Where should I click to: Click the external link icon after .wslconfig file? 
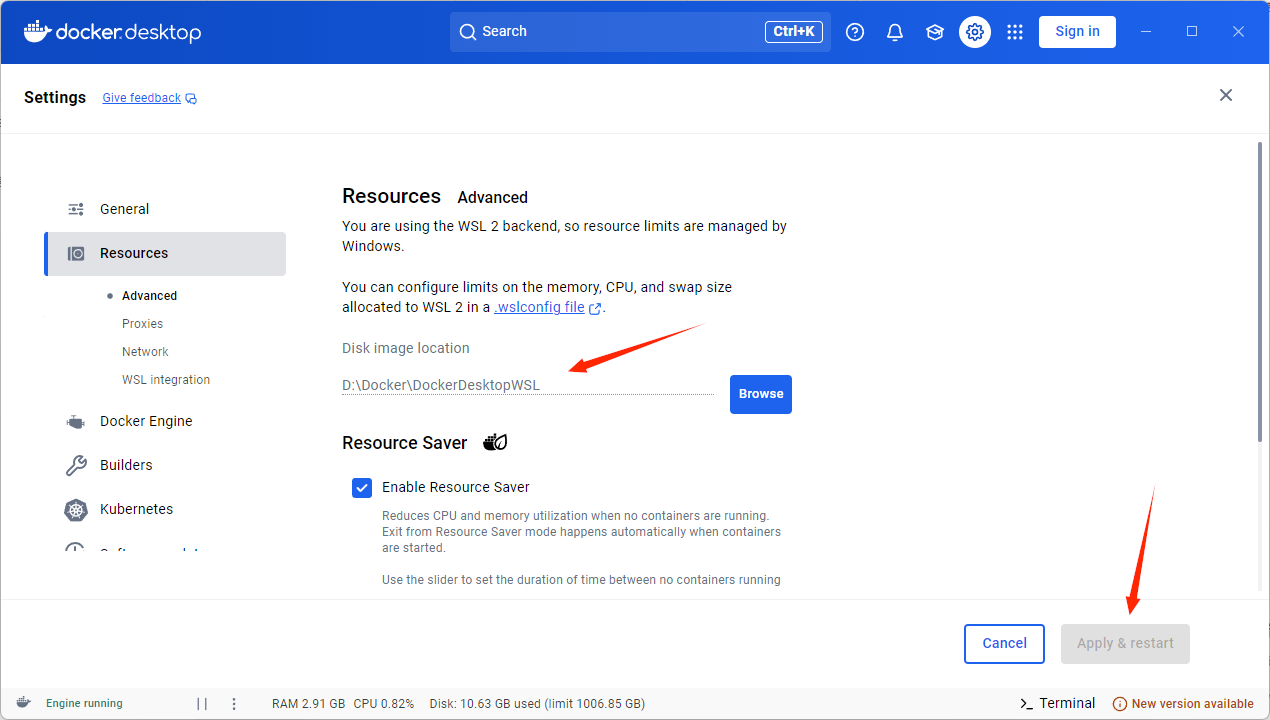pos(596,309)
